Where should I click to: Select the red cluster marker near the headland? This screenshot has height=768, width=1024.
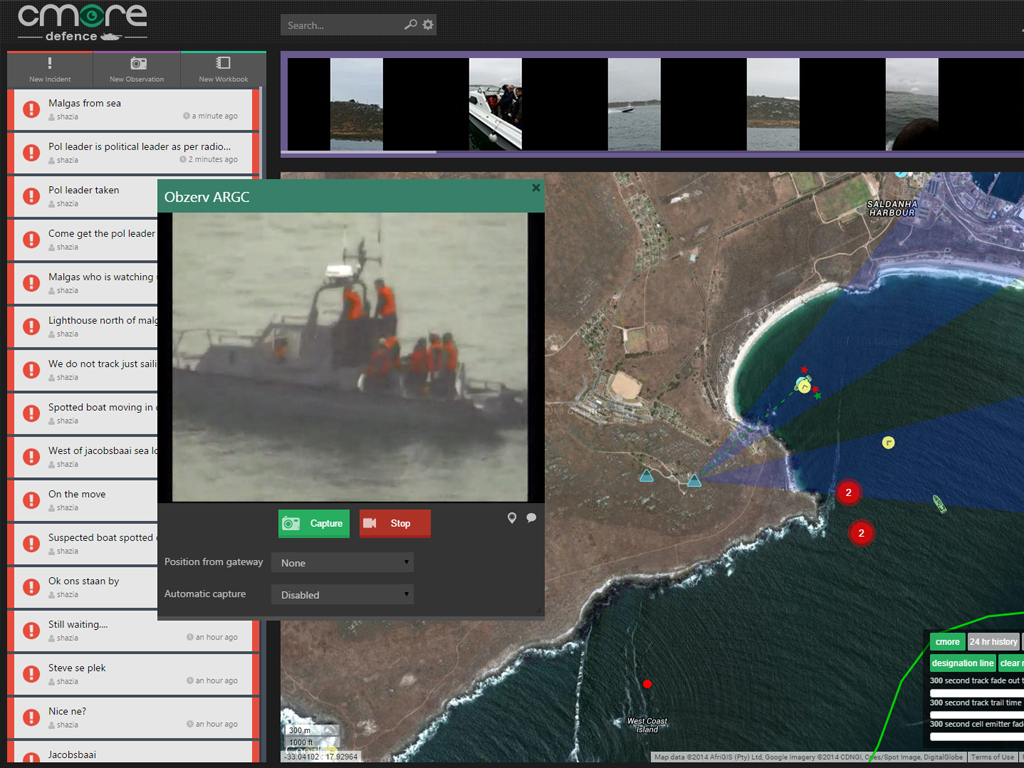(848, 492)
